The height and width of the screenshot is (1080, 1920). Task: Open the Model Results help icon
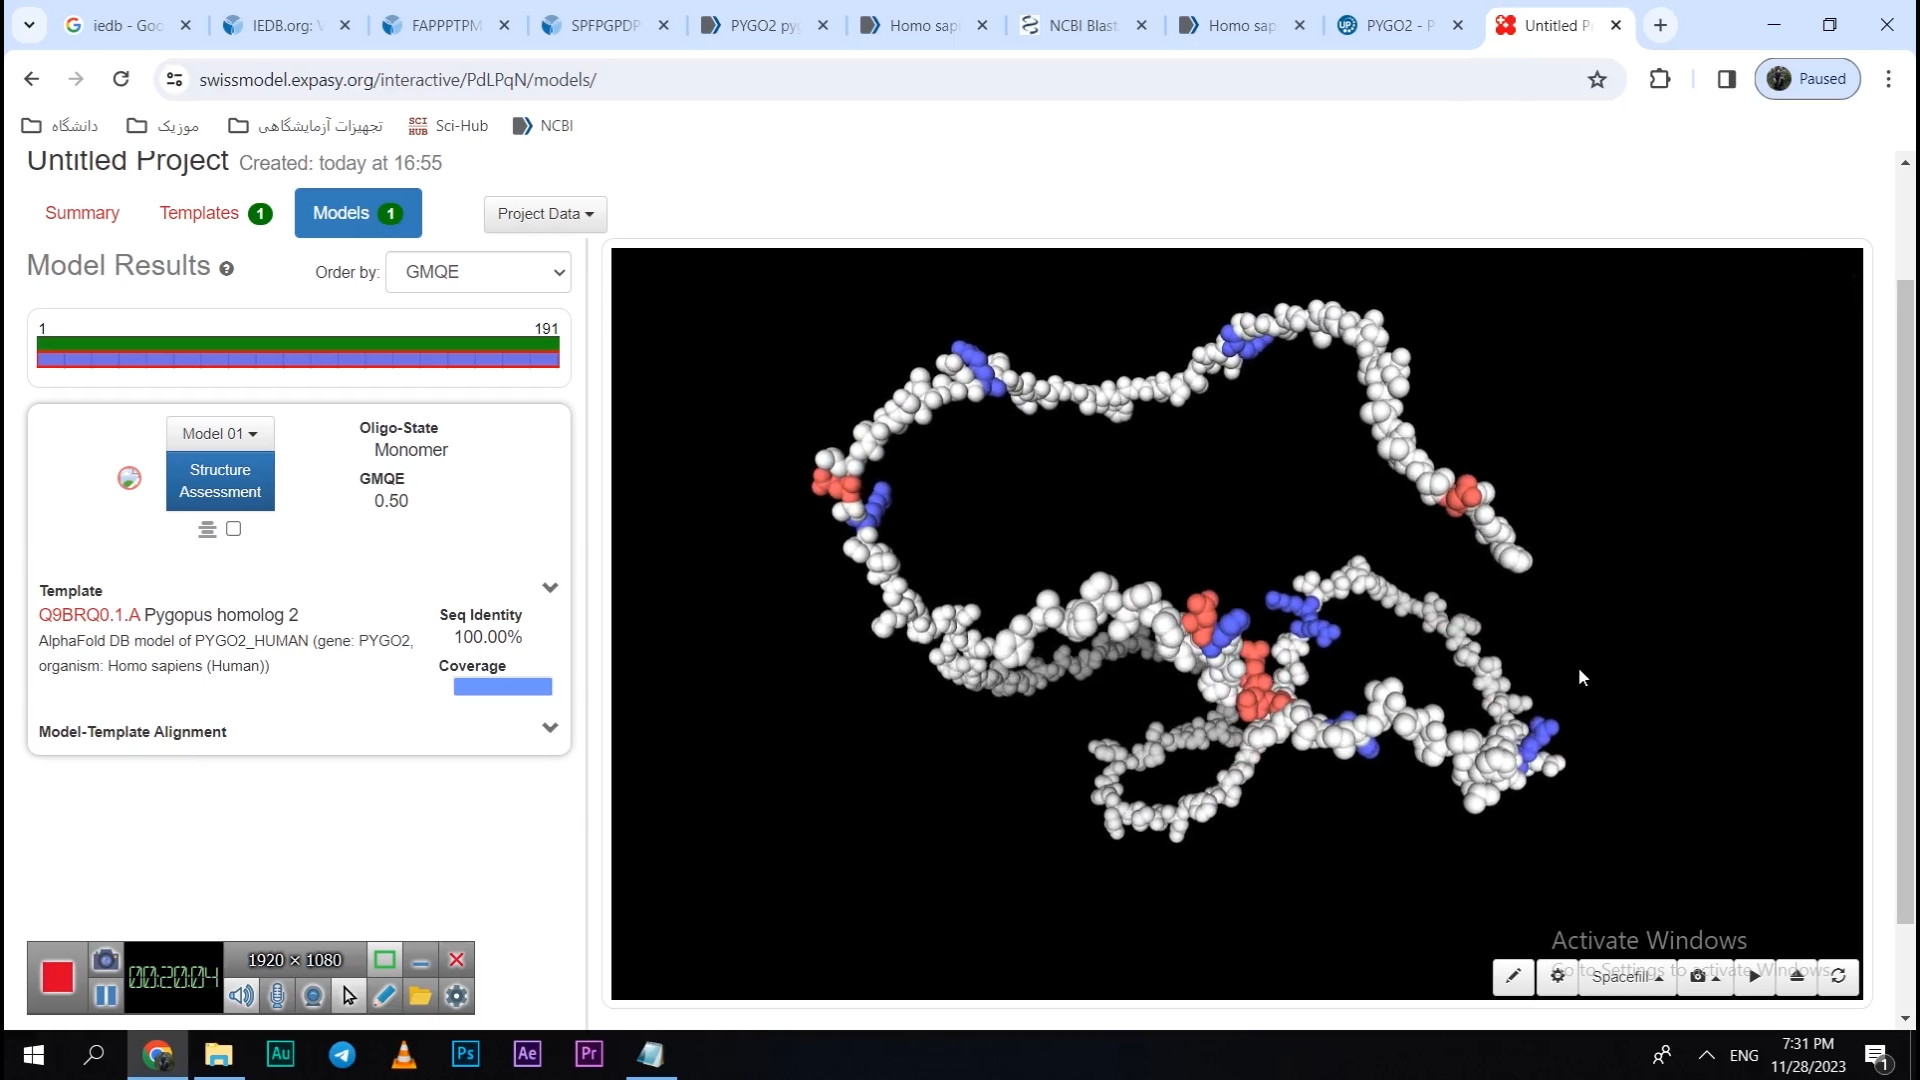pyautogui.click(x=227, y=268)
